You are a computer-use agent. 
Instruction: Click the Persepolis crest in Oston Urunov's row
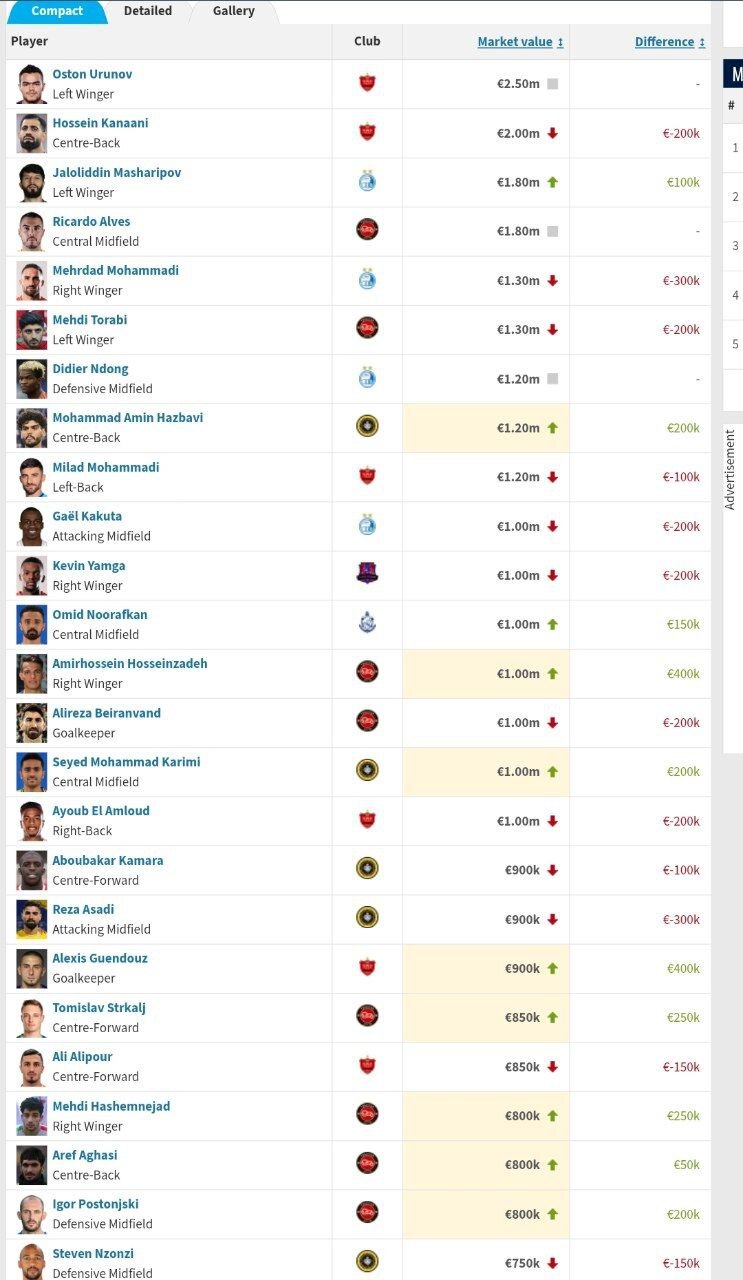366,84
